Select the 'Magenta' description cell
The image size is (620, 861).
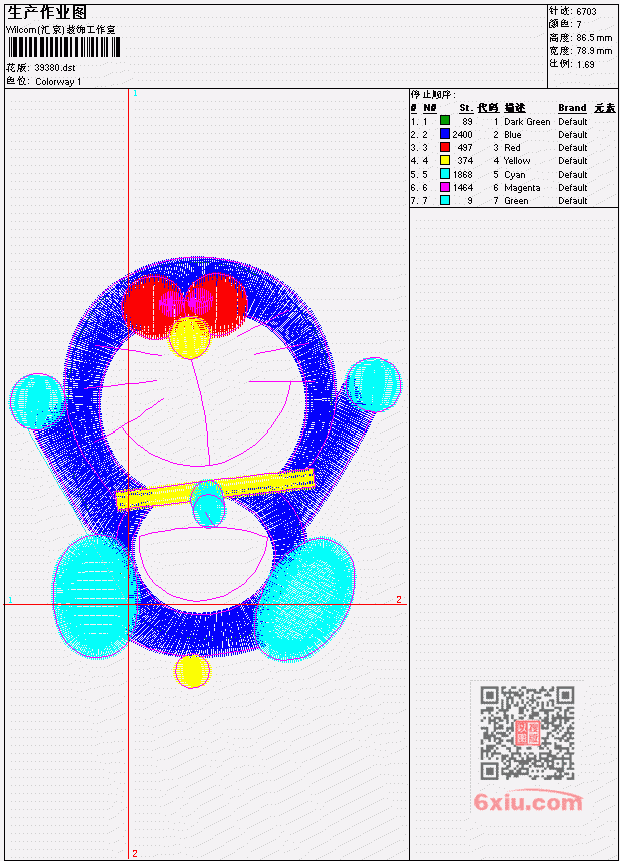522,187
